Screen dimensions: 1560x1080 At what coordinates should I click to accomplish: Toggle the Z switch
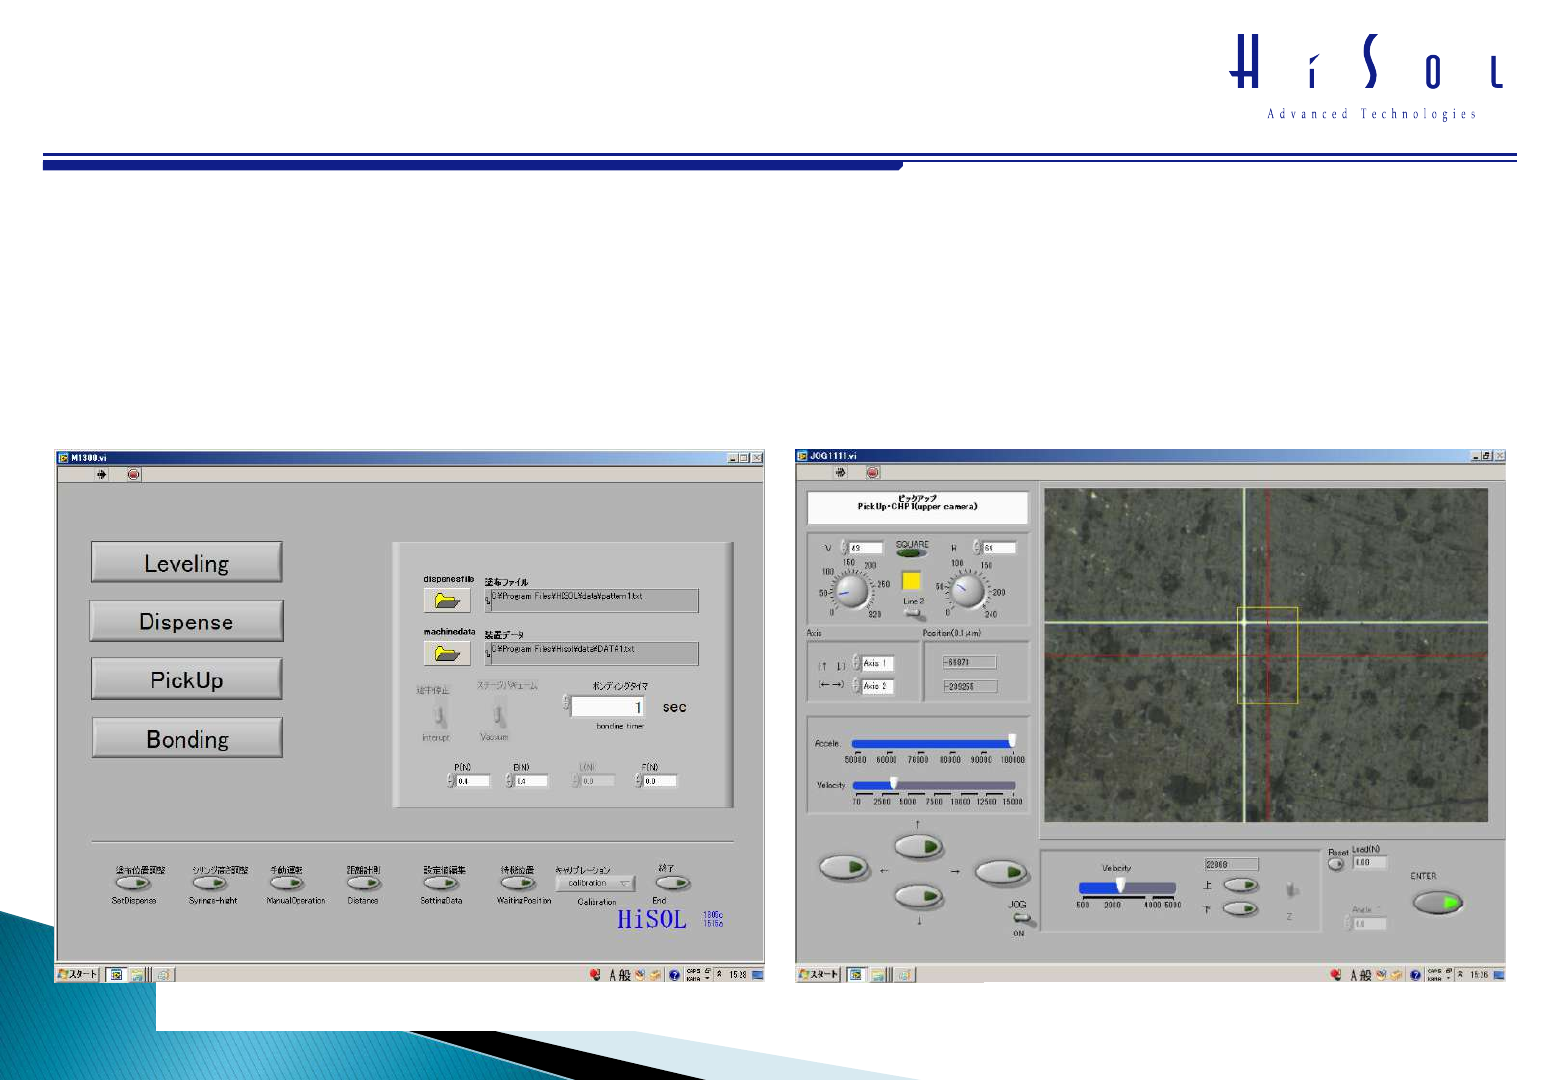(1291, 890)
